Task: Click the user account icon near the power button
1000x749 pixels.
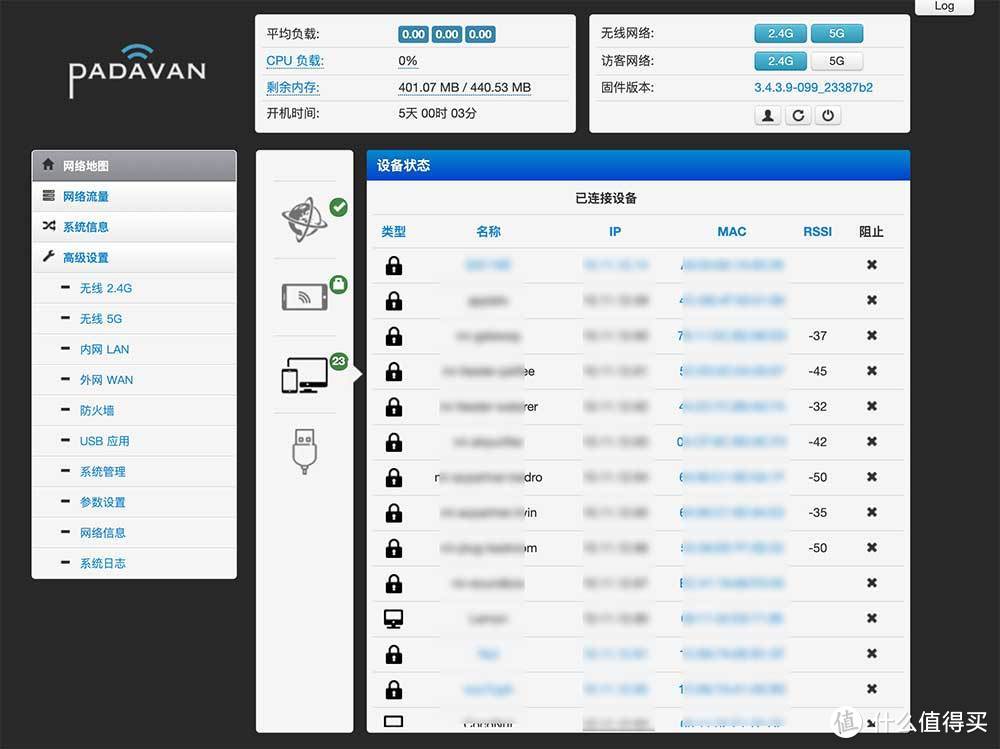Action: (x=767, y=115)
